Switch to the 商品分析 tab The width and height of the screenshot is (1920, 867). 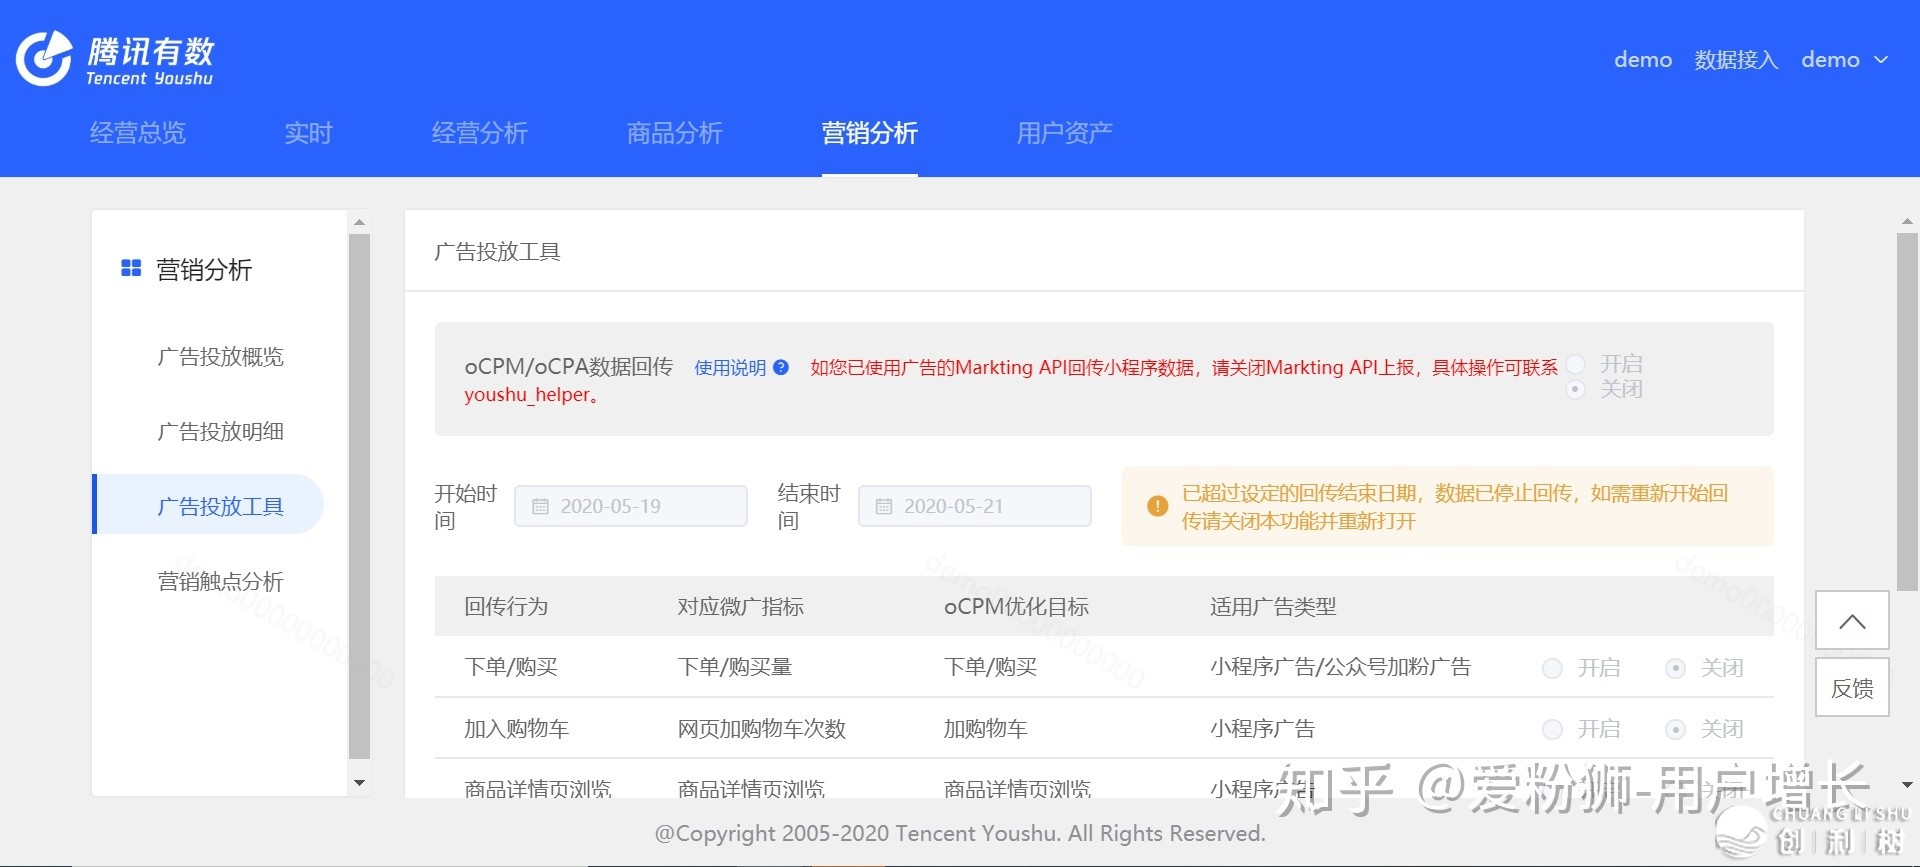[674, 133]
